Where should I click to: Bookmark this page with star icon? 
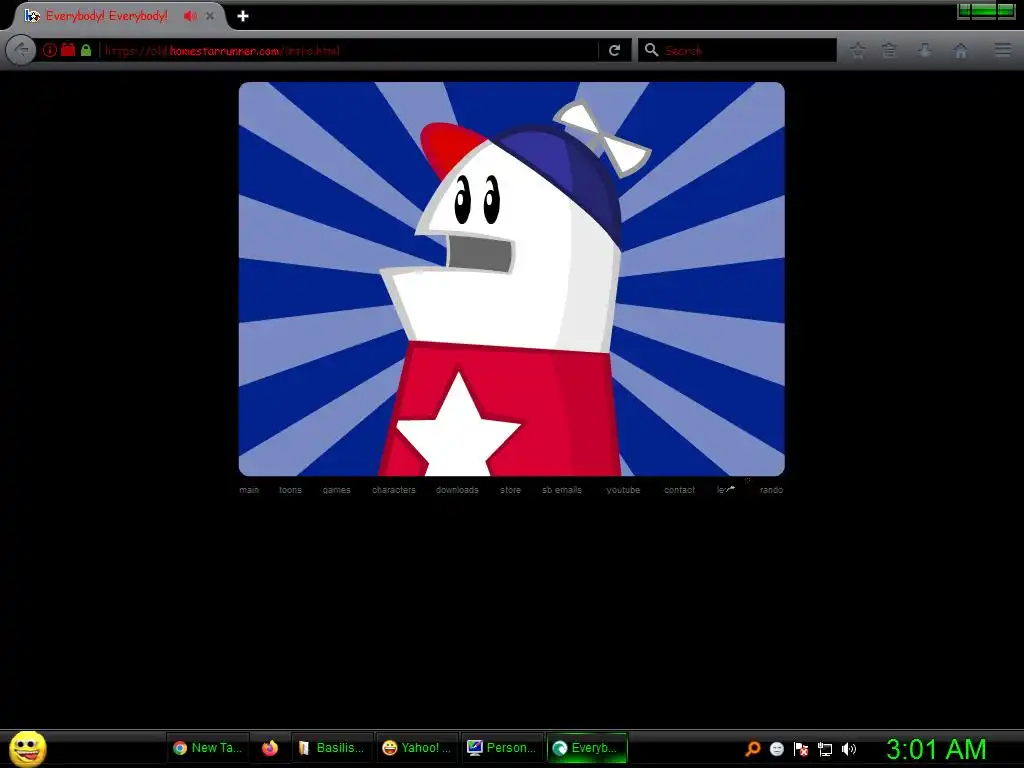[857, 50]
